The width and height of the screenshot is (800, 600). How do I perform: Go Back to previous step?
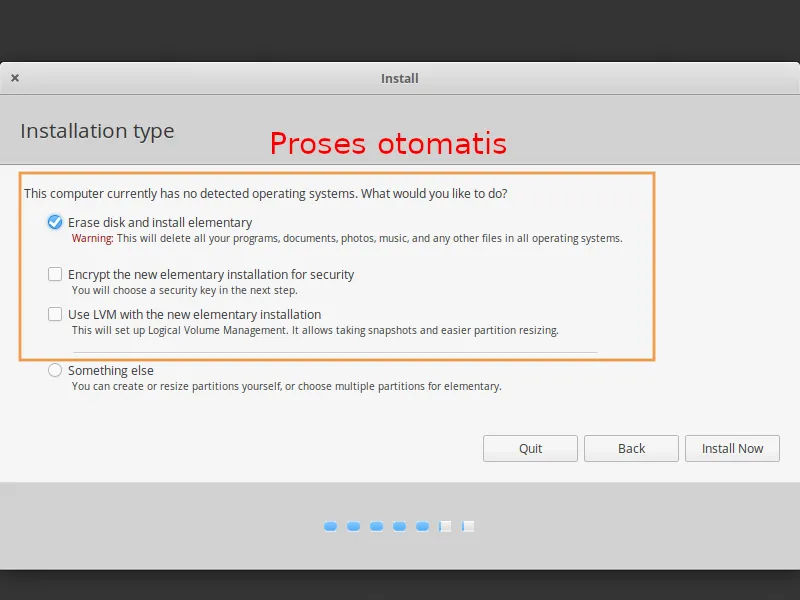[631, 448]
